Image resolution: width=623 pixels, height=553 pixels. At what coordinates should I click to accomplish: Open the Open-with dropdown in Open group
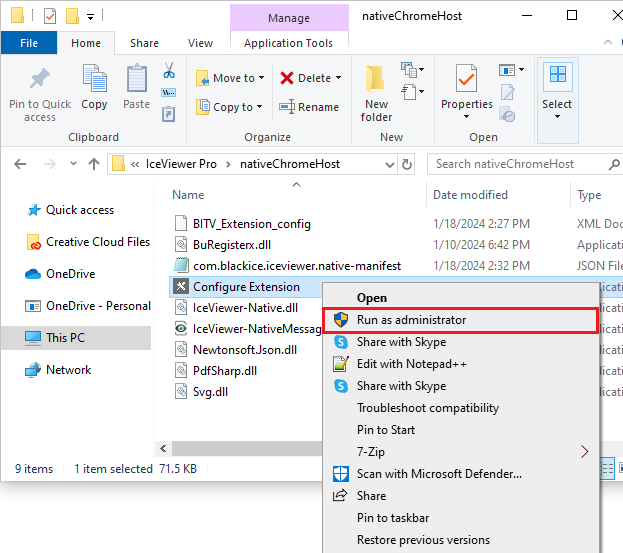(x=512, y=70)
